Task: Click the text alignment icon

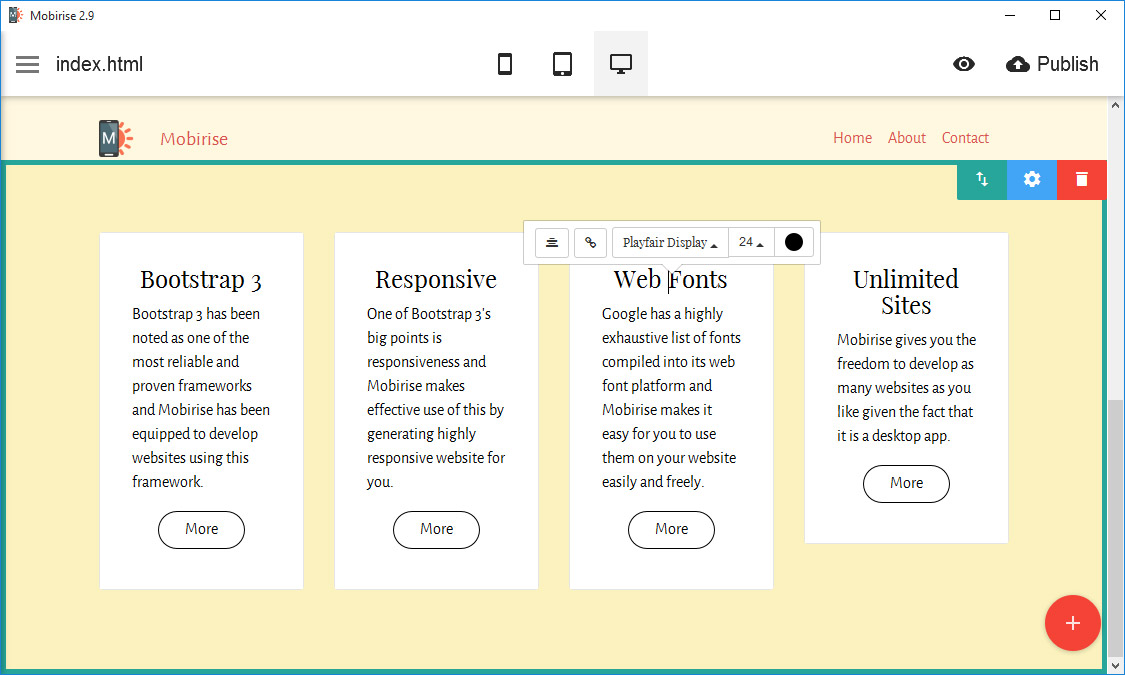Action: tap(552, 242)
